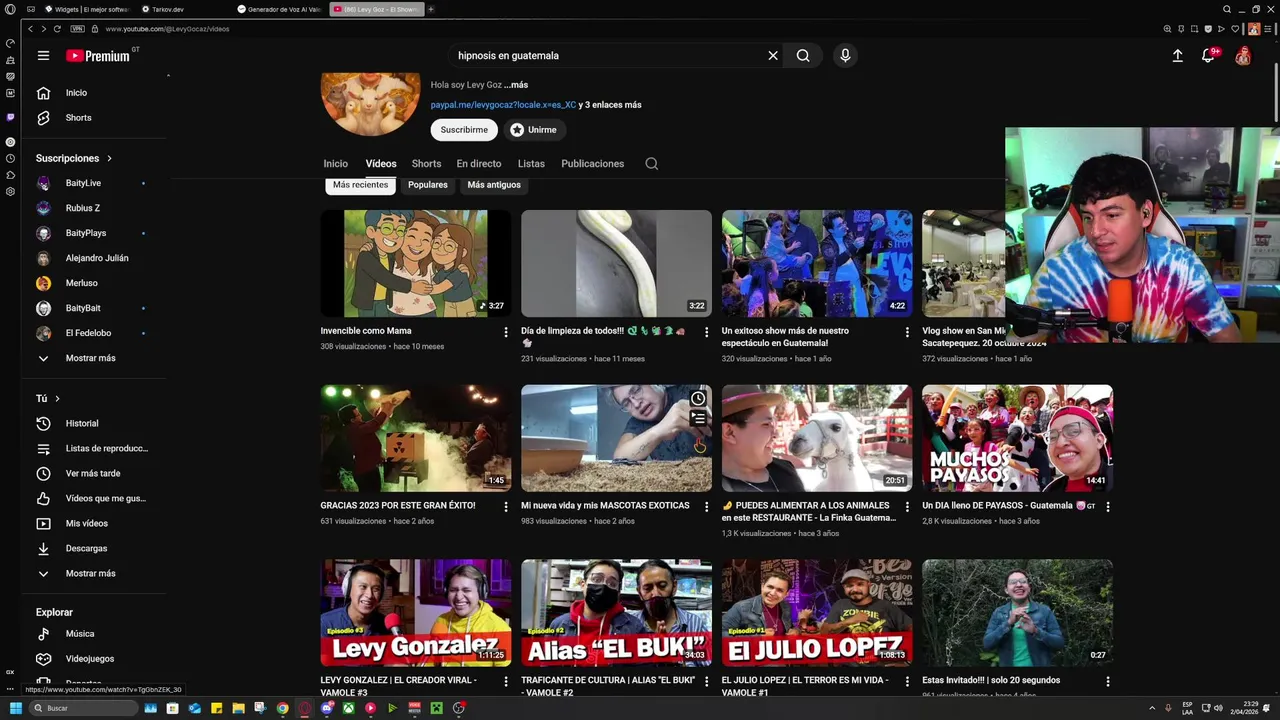Open Listas de reproducción in sidebar

pyautogui.click(x=93, y=449)
